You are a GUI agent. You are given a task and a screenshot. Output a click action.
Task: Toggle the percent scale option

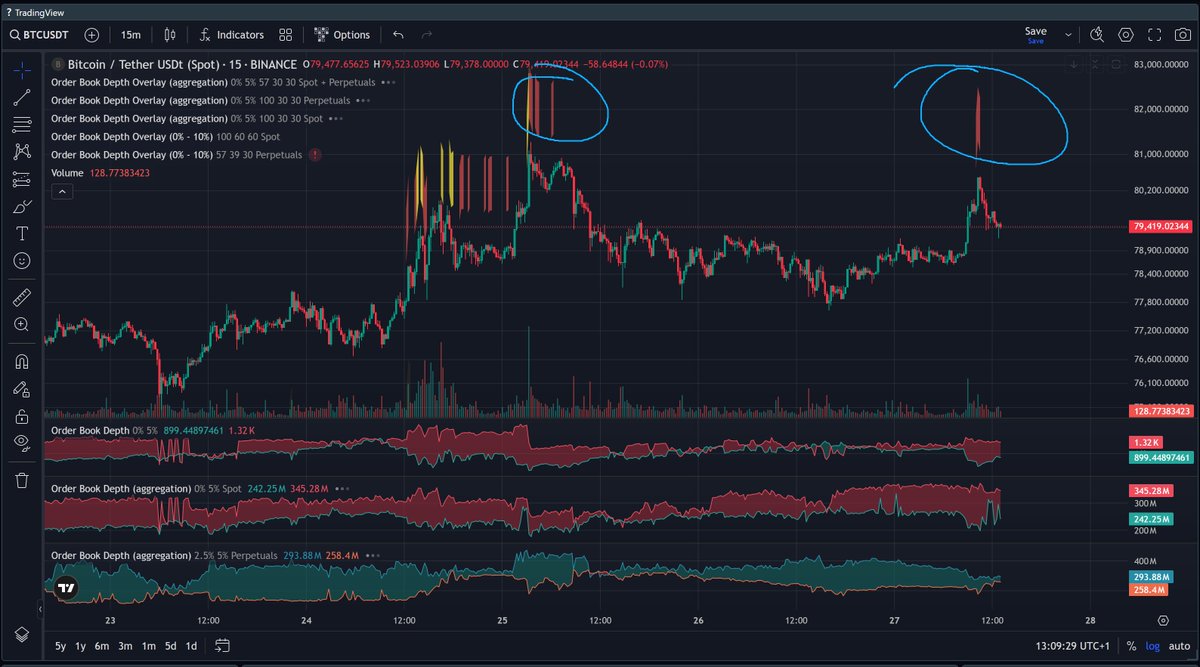[1131, 646]
